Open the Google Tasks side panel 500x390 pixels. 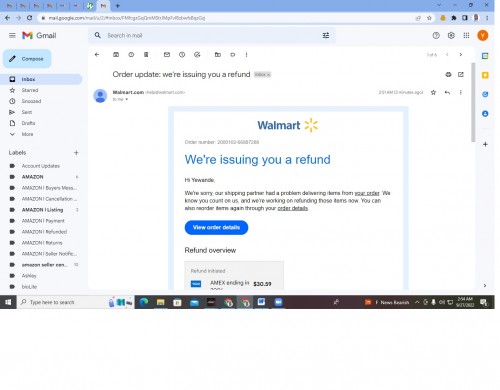[x=485, y=94]
